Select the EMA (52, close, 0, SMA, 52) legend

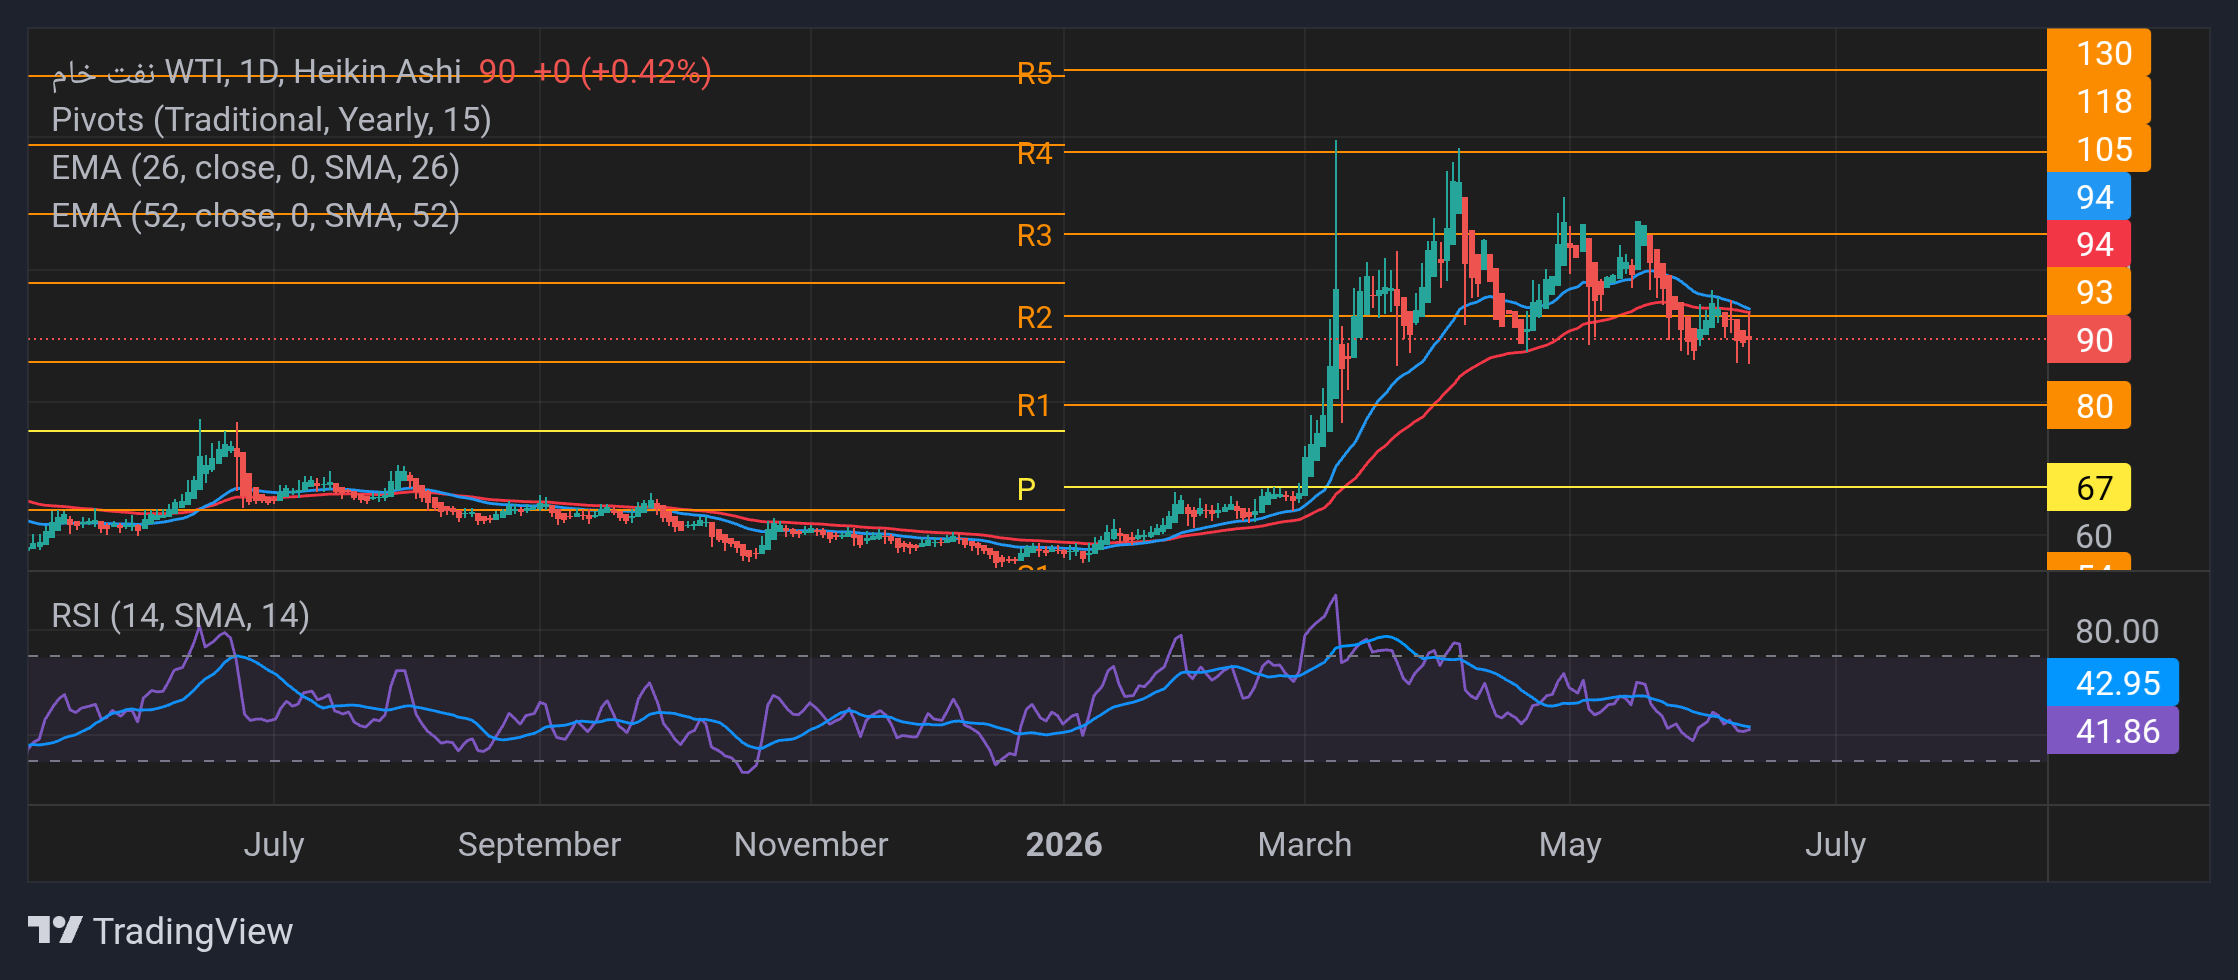255,216
